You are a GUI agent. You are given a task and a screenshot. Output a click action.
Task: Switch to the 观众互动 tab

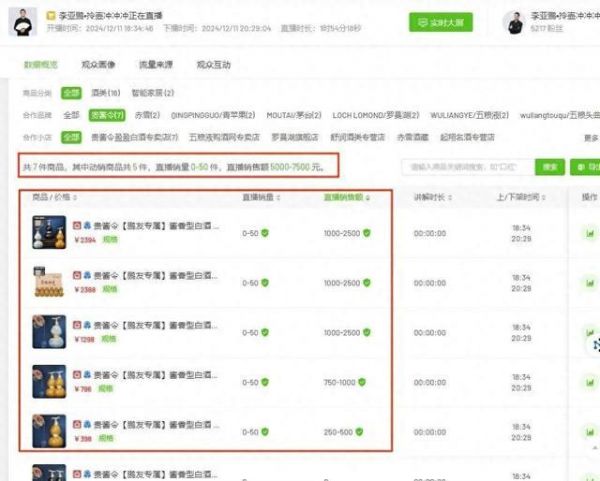(x=213, y=64)
